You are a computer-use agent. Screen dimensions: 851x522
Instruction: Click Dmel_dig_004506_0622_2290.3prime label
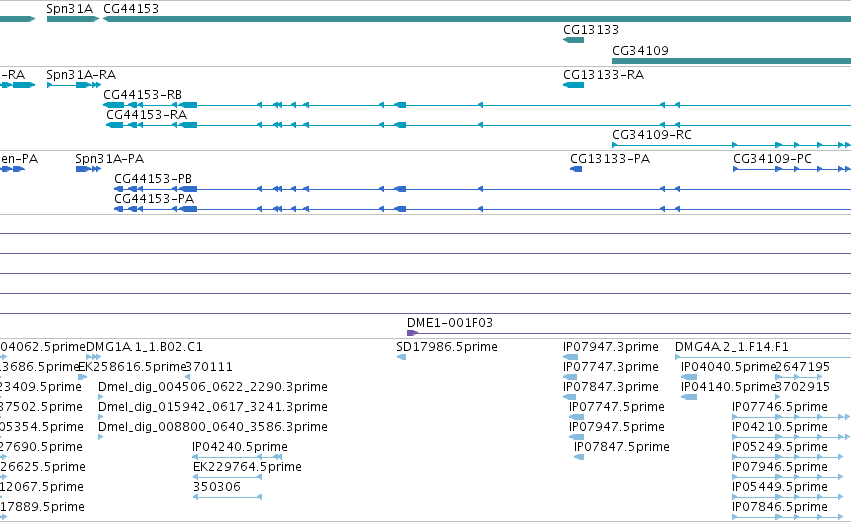click(213, 387)
